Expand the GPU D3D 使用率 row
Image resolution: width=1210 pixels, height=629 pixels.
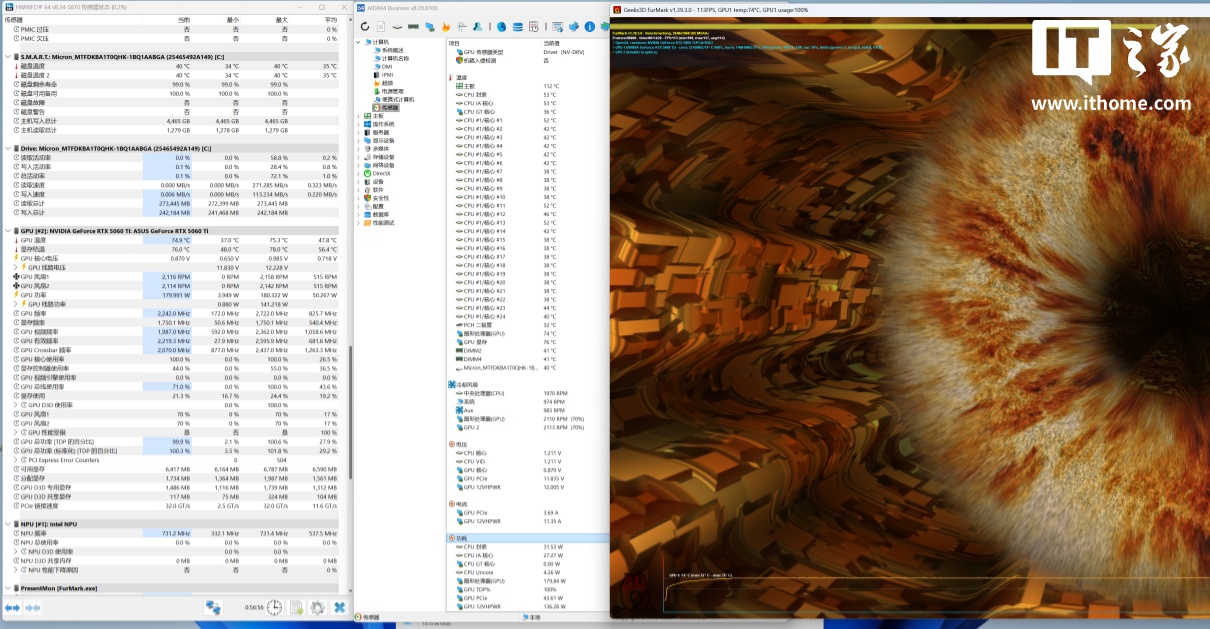pyautogui.click(x=15, y=405)
